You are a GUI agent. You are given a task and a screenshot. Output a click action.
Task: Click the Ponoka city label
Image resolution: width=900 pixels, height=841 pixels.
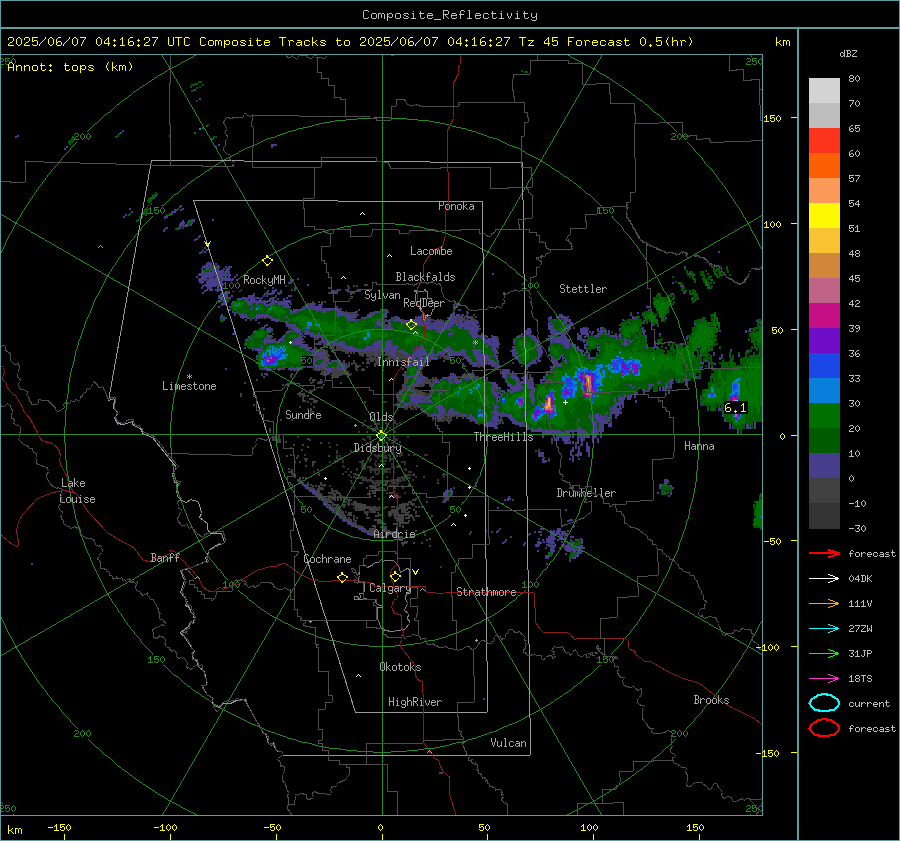click(456, 206)
